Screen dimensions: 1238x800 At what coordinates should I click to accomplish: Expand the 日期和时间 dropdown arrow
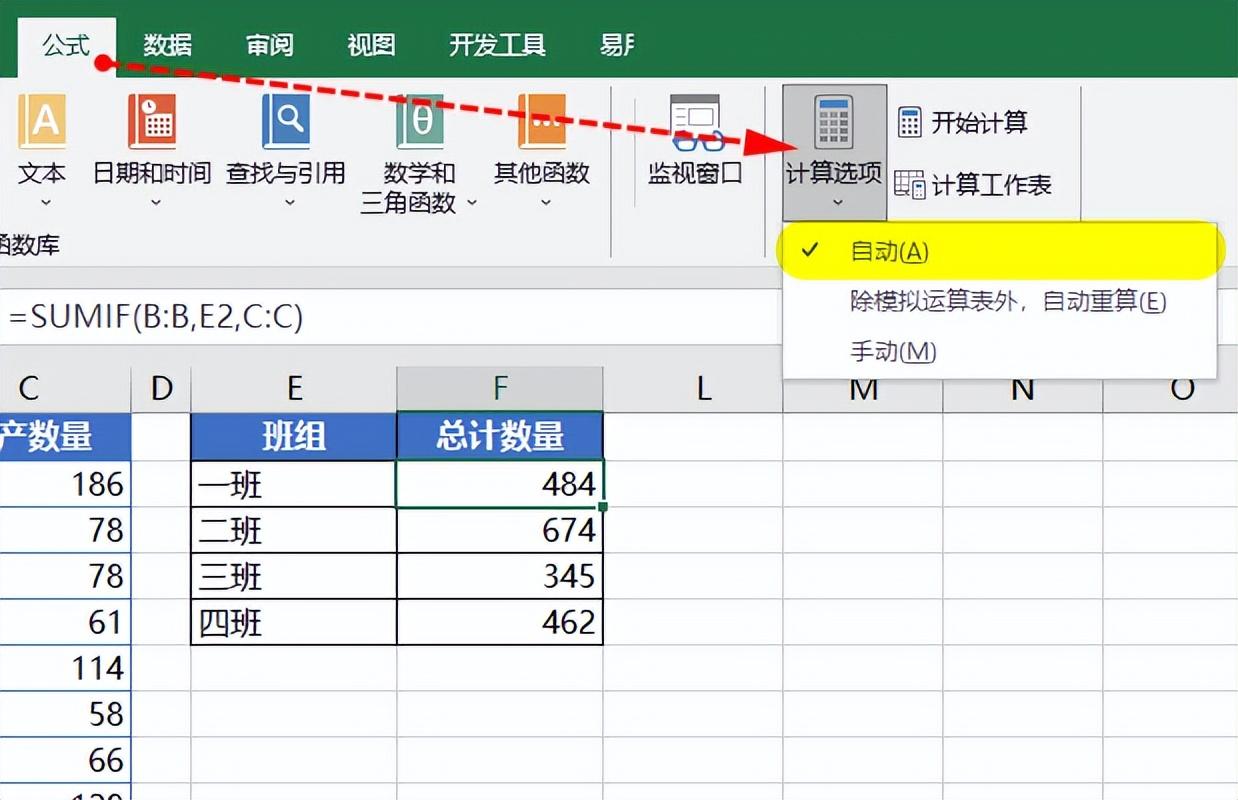[x=154, y=203]
